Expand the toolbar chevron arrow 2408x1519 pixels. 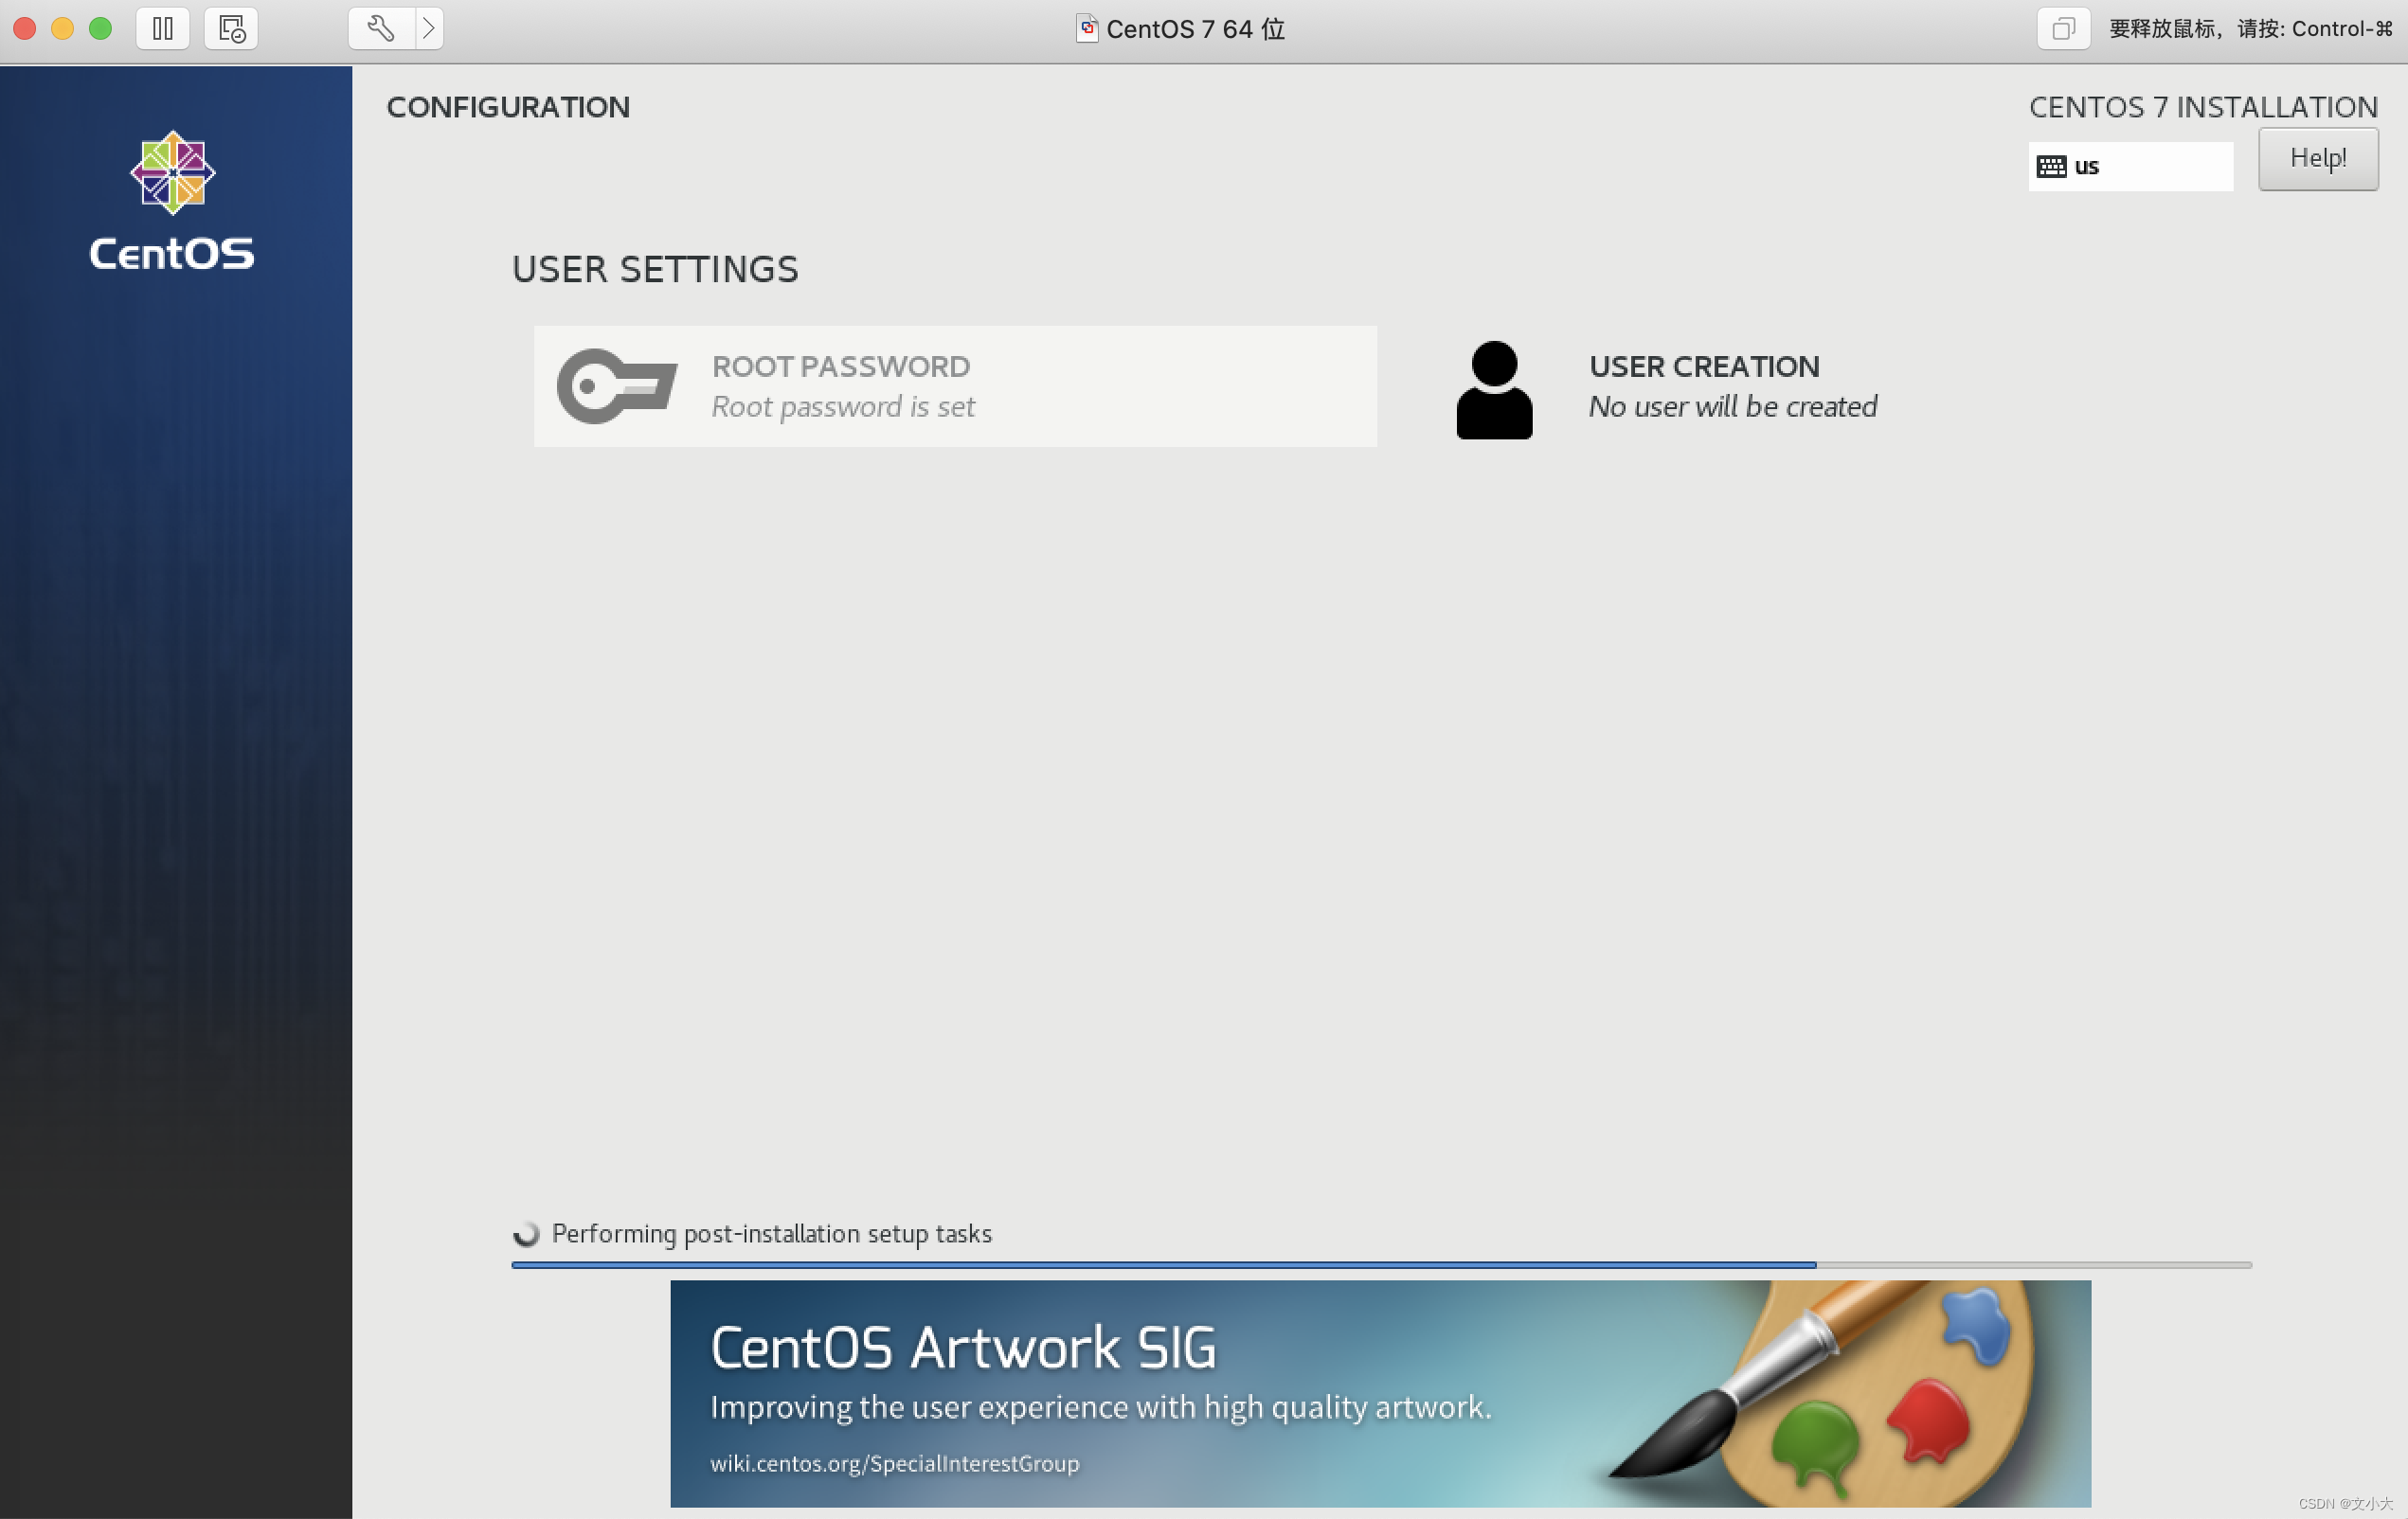tap(429, 28)
